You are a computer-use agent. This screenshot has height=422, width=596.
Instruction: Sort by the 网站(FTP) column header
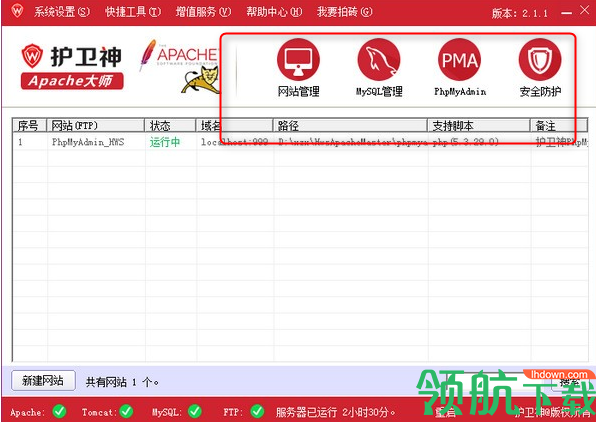(x=95, y=125)
